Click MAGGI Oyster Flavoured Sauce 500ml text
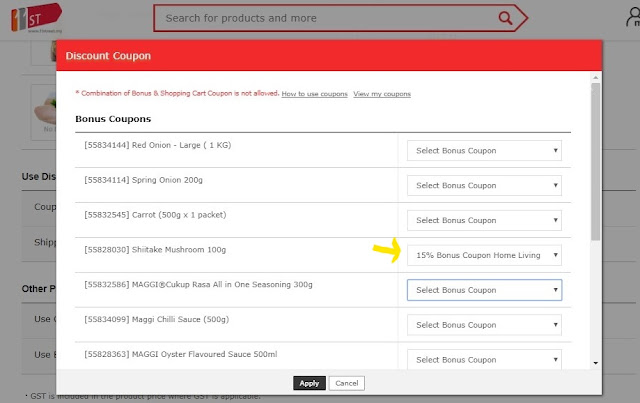640x403 pixels. (x=181, y=354)
